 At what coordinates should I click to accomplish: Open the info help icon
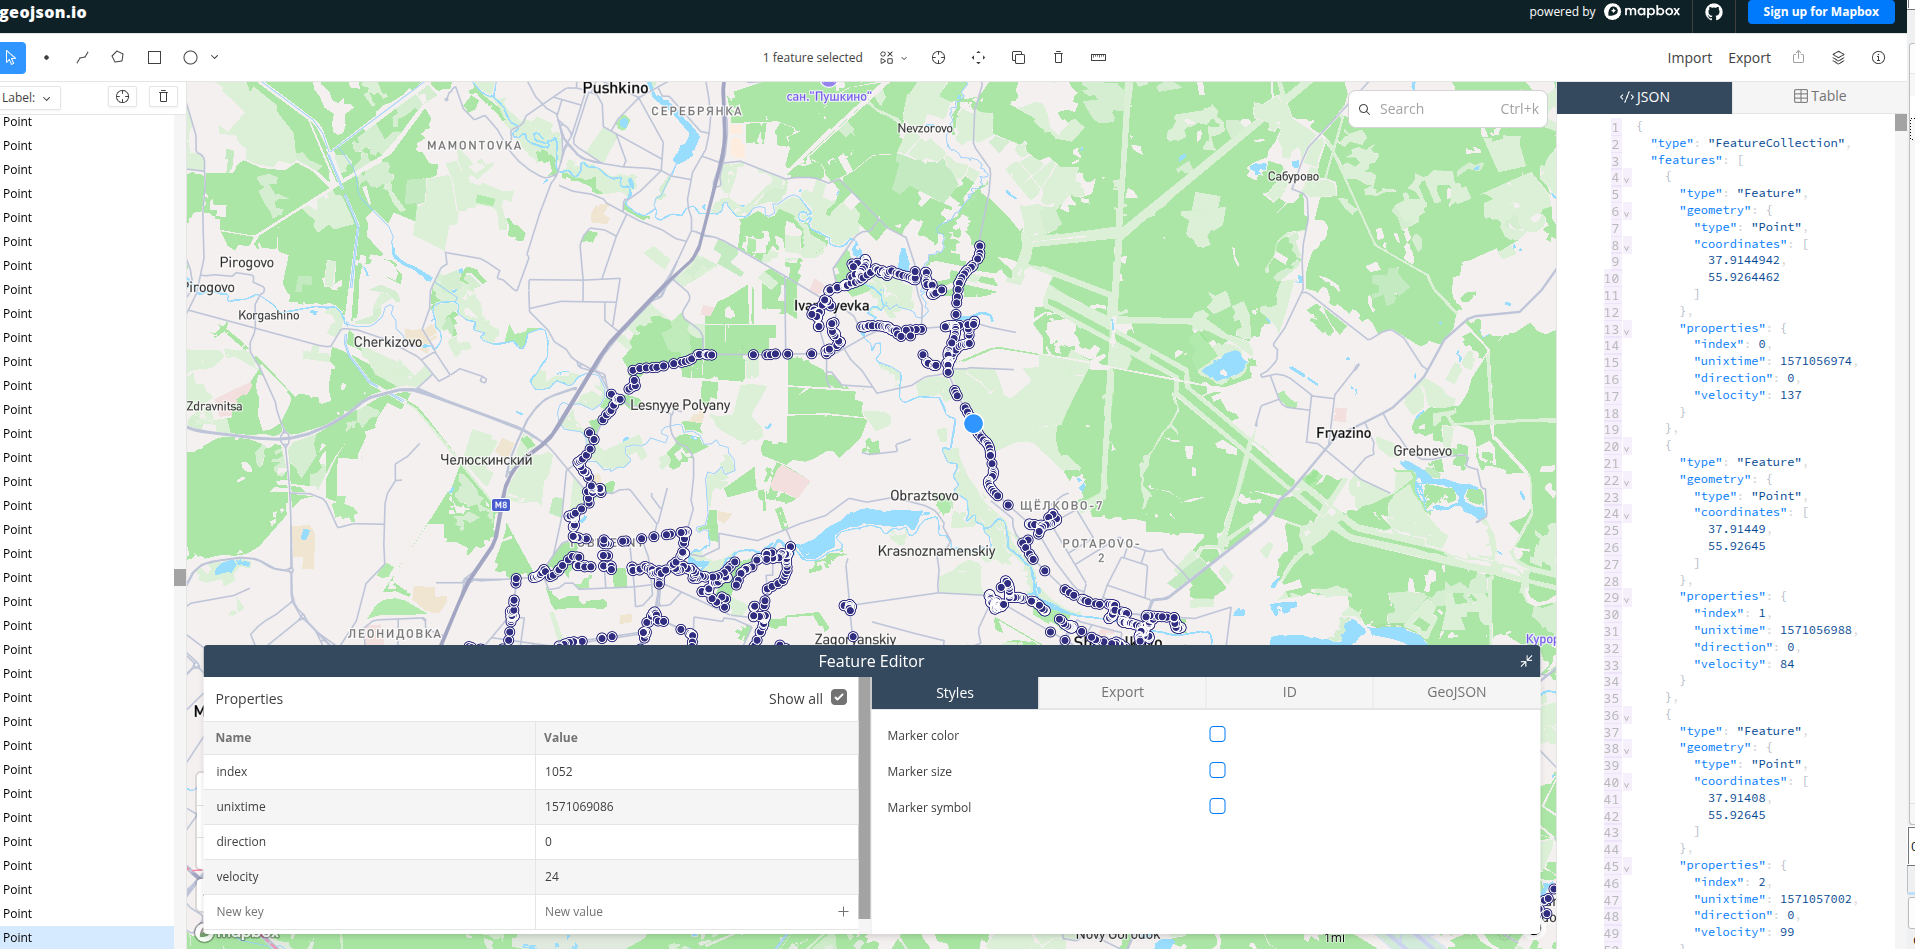[x=1878, y=58]
